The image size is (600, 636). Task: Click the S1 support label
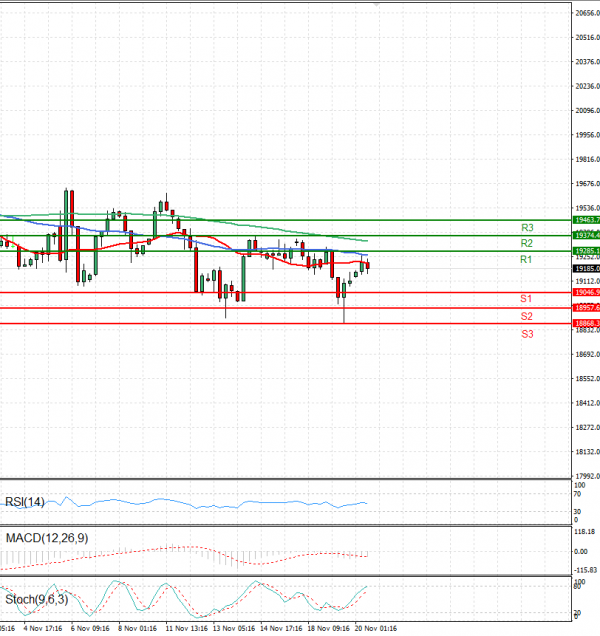click(x=526, y=299)
